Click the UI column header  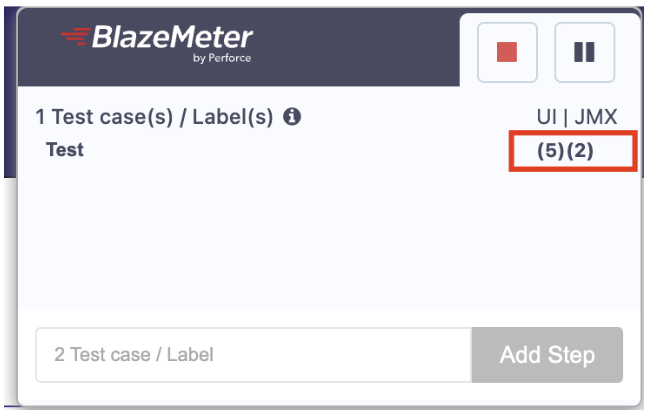click(x=547, y=117)
